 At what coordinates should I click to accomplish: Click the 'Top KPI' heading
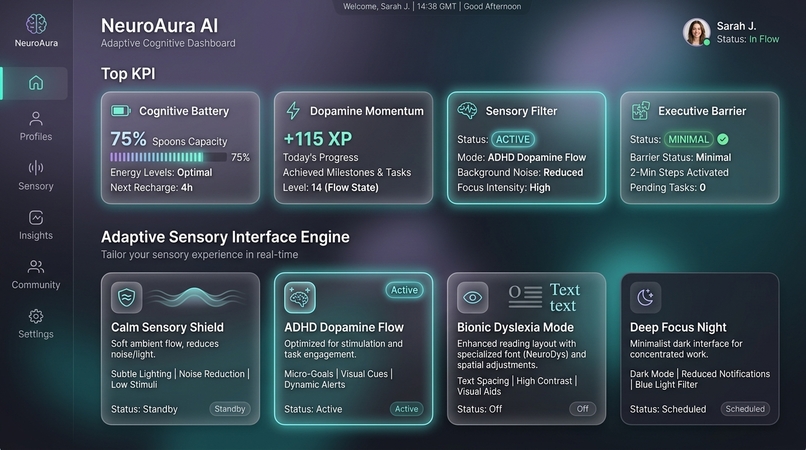(x=128, y=74)
